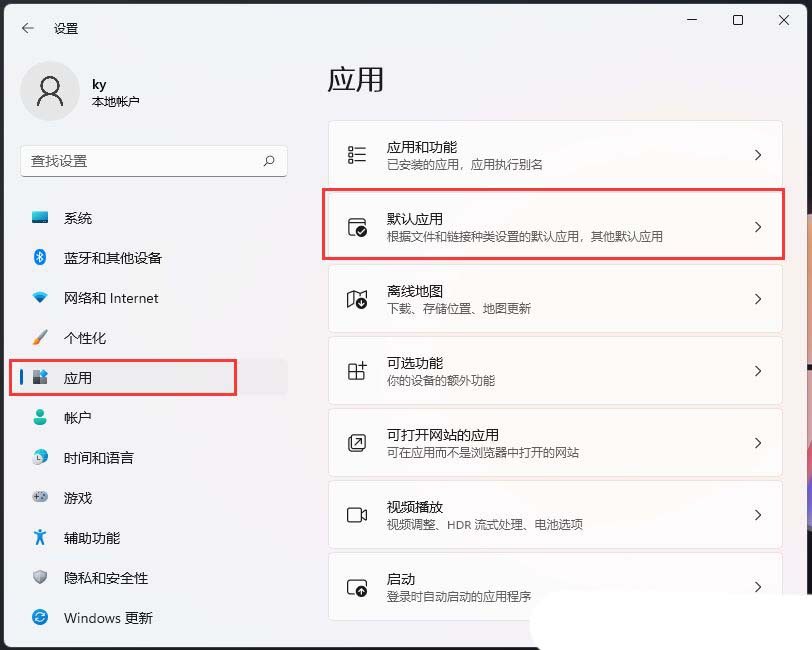This screenshot has height=650, width=812.
Task: Click the search magnifier icon
Action: coord(269,161)
